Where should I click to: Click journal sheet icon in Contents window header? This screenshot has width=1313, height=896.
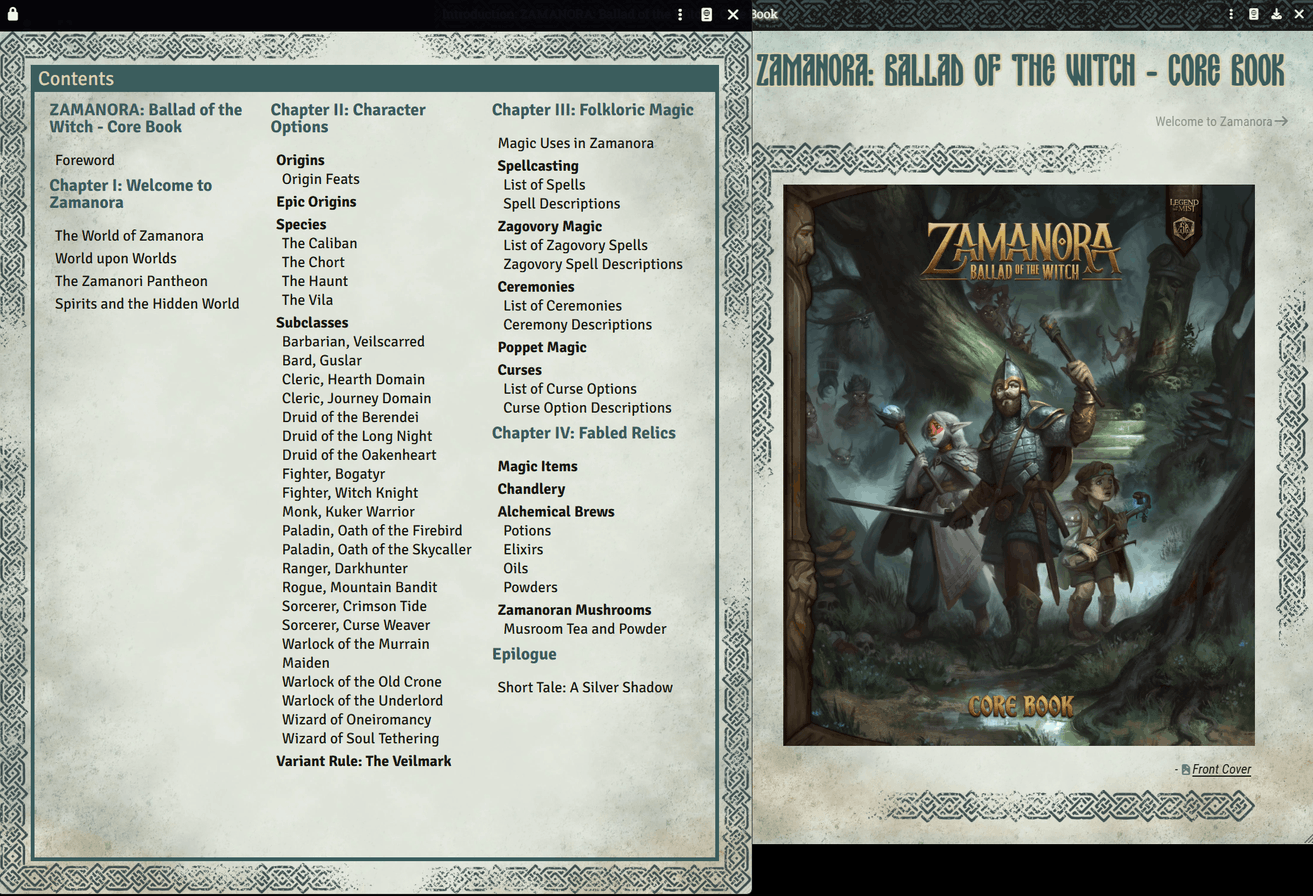click(x=707, y=14)
